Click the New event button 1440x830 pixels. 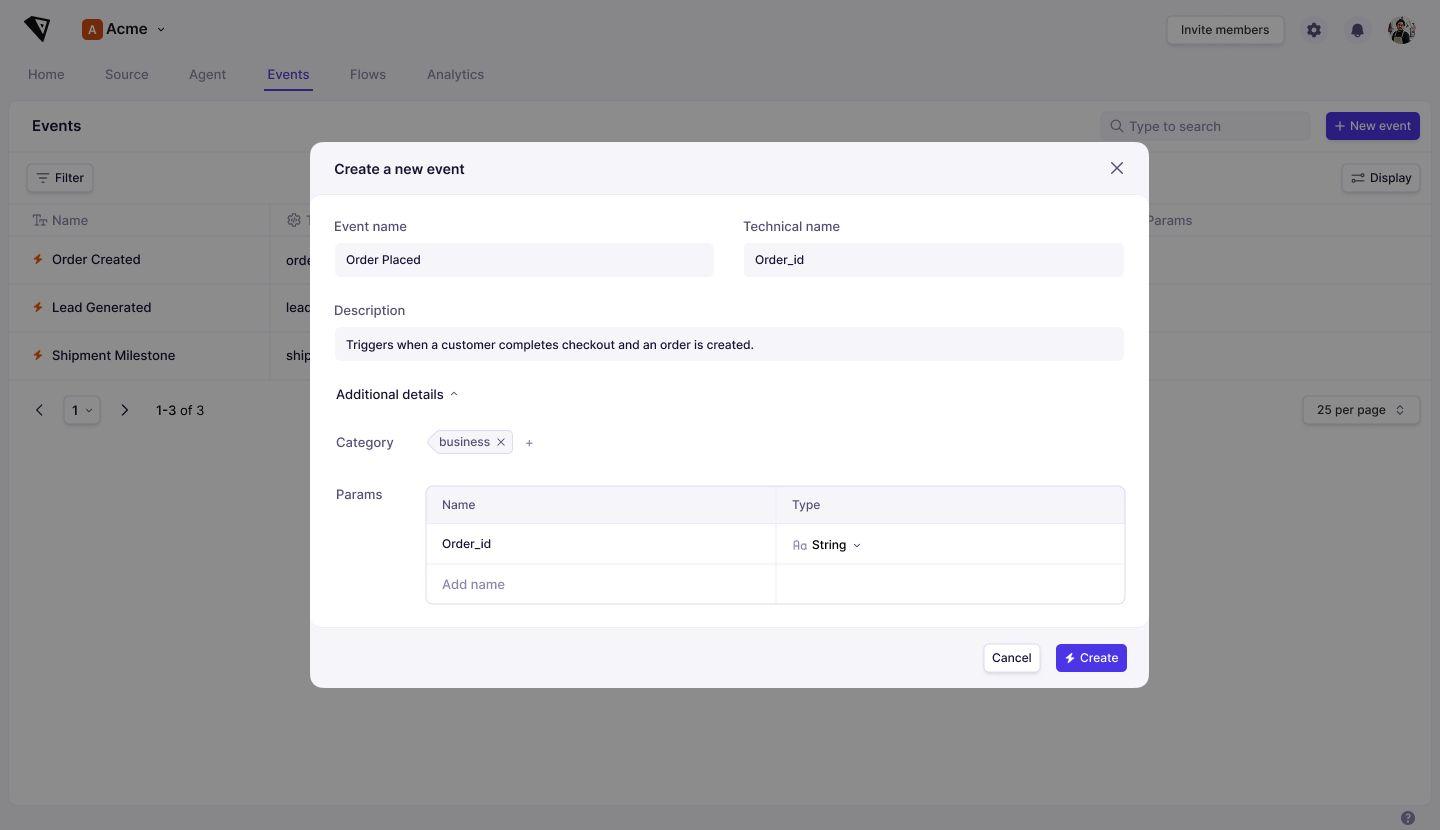(x=1373, y=126)
